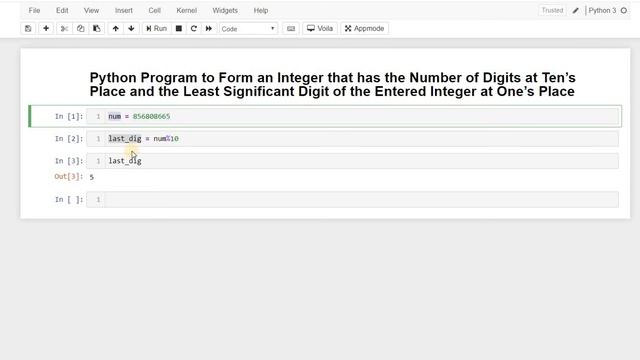Move selected cell up arrow
640x360 pixels.
(116, 29)
